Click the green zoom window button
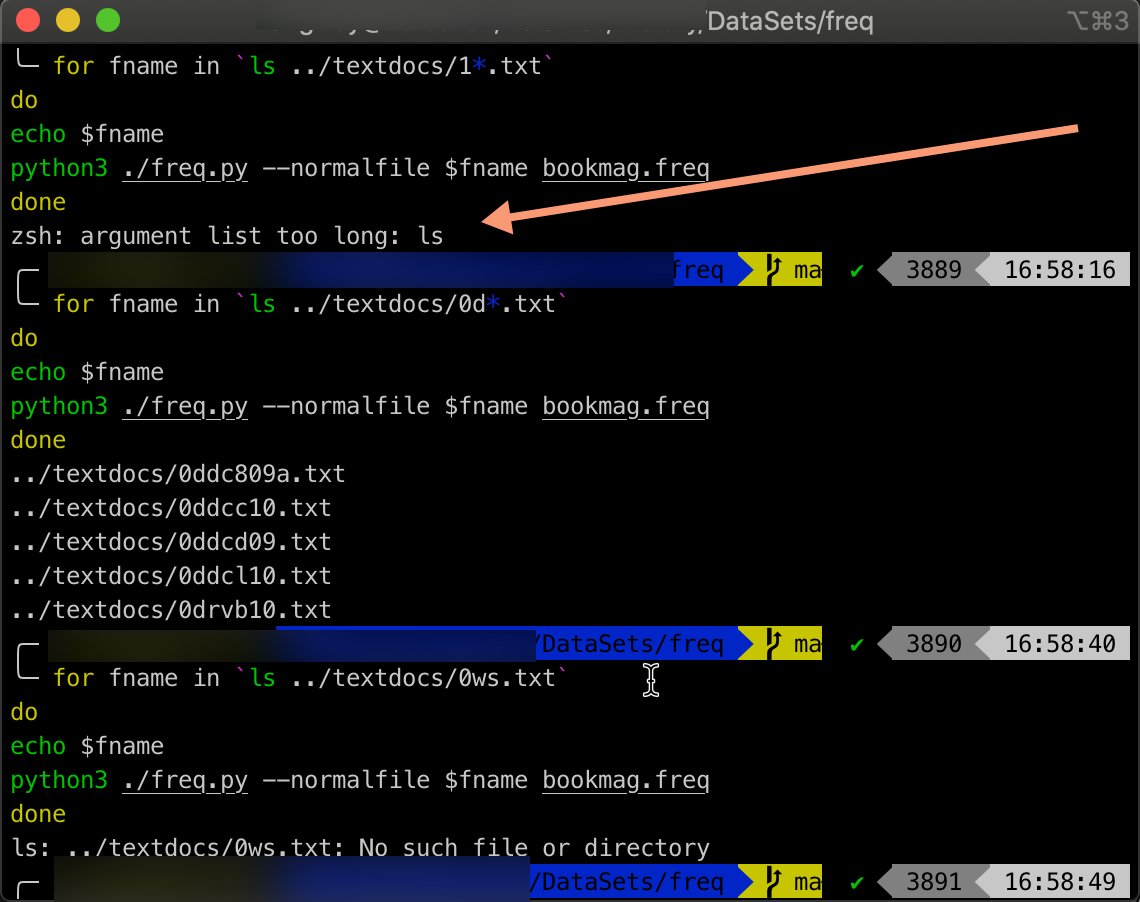Image resolution: width=1140 pixels, height=902 pixels. point(106,20)
